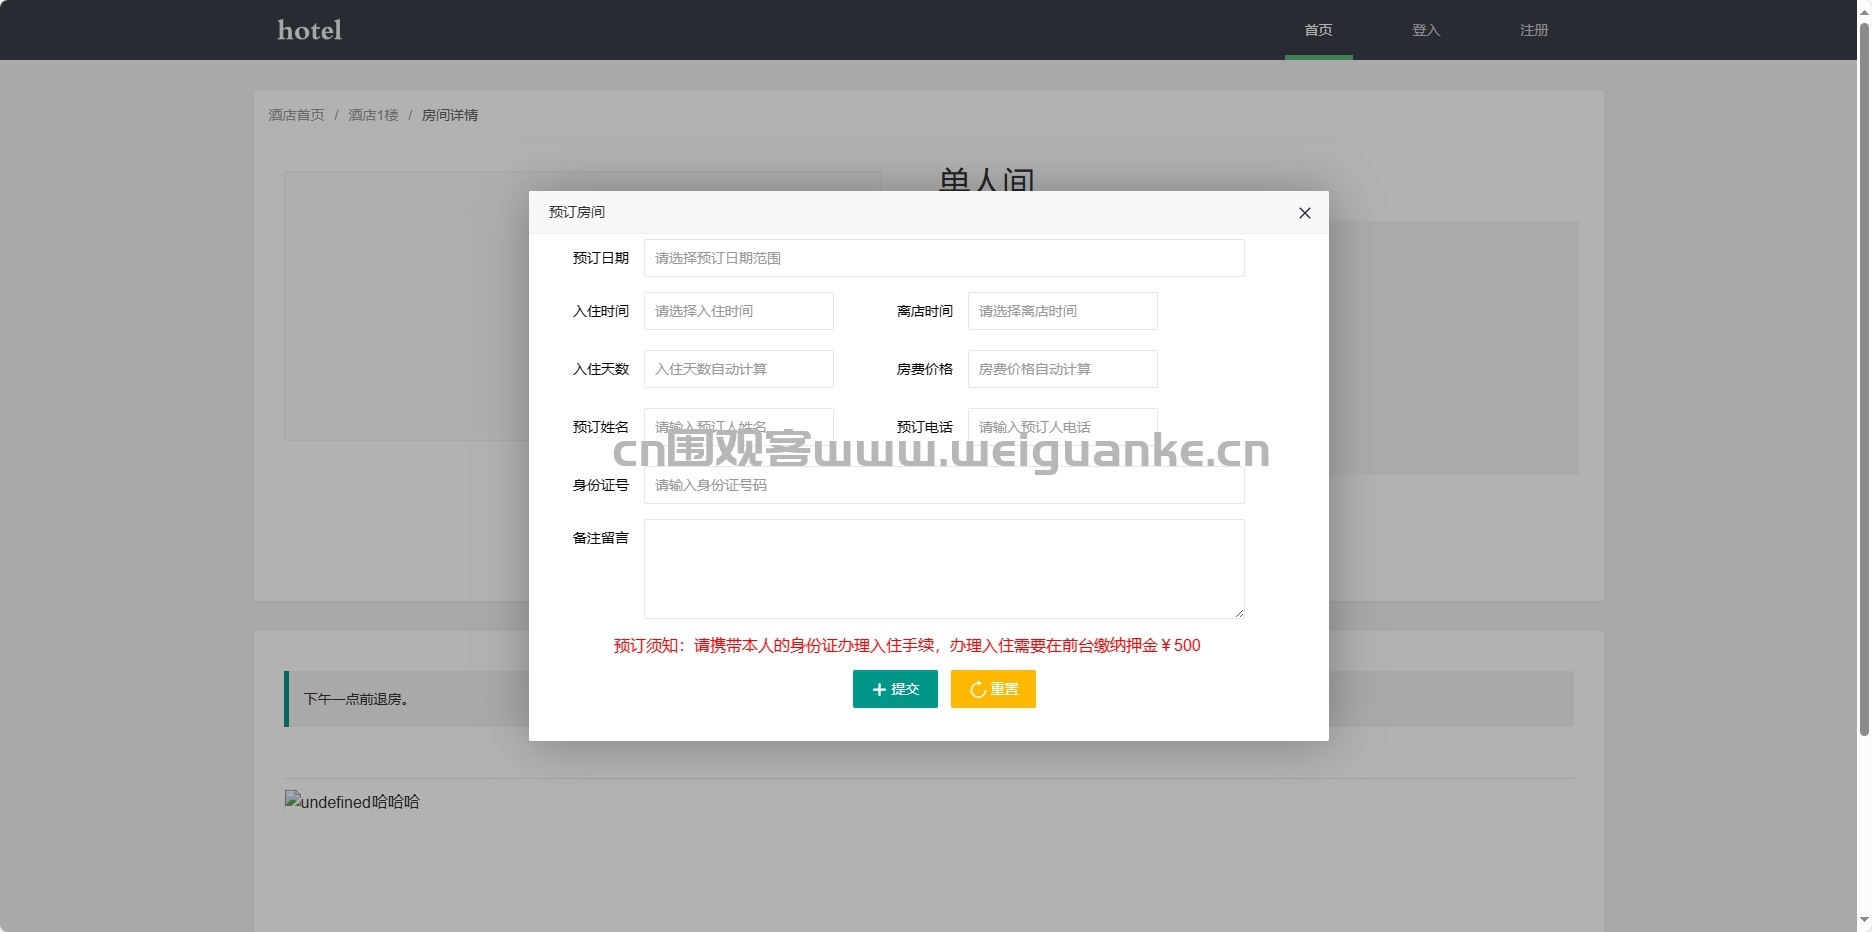Focus the 房费价格 room price field
The width and height of the screenshot is (1872, 932).
[1063, 369]
